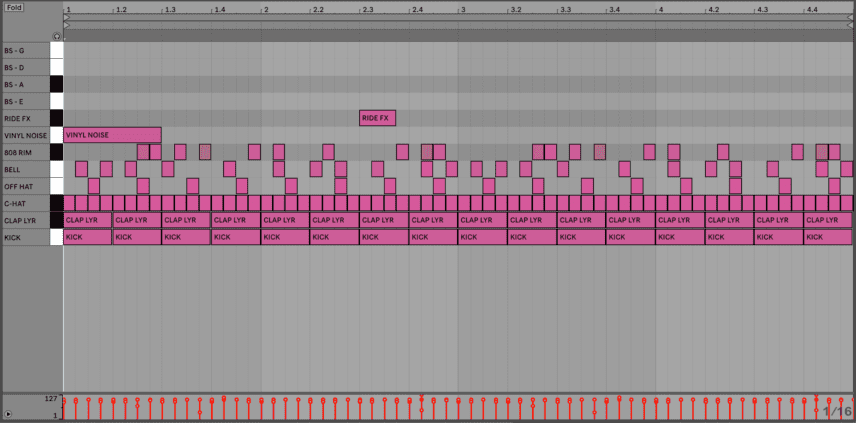Enable the headphone note preview icon

(57, 36)
